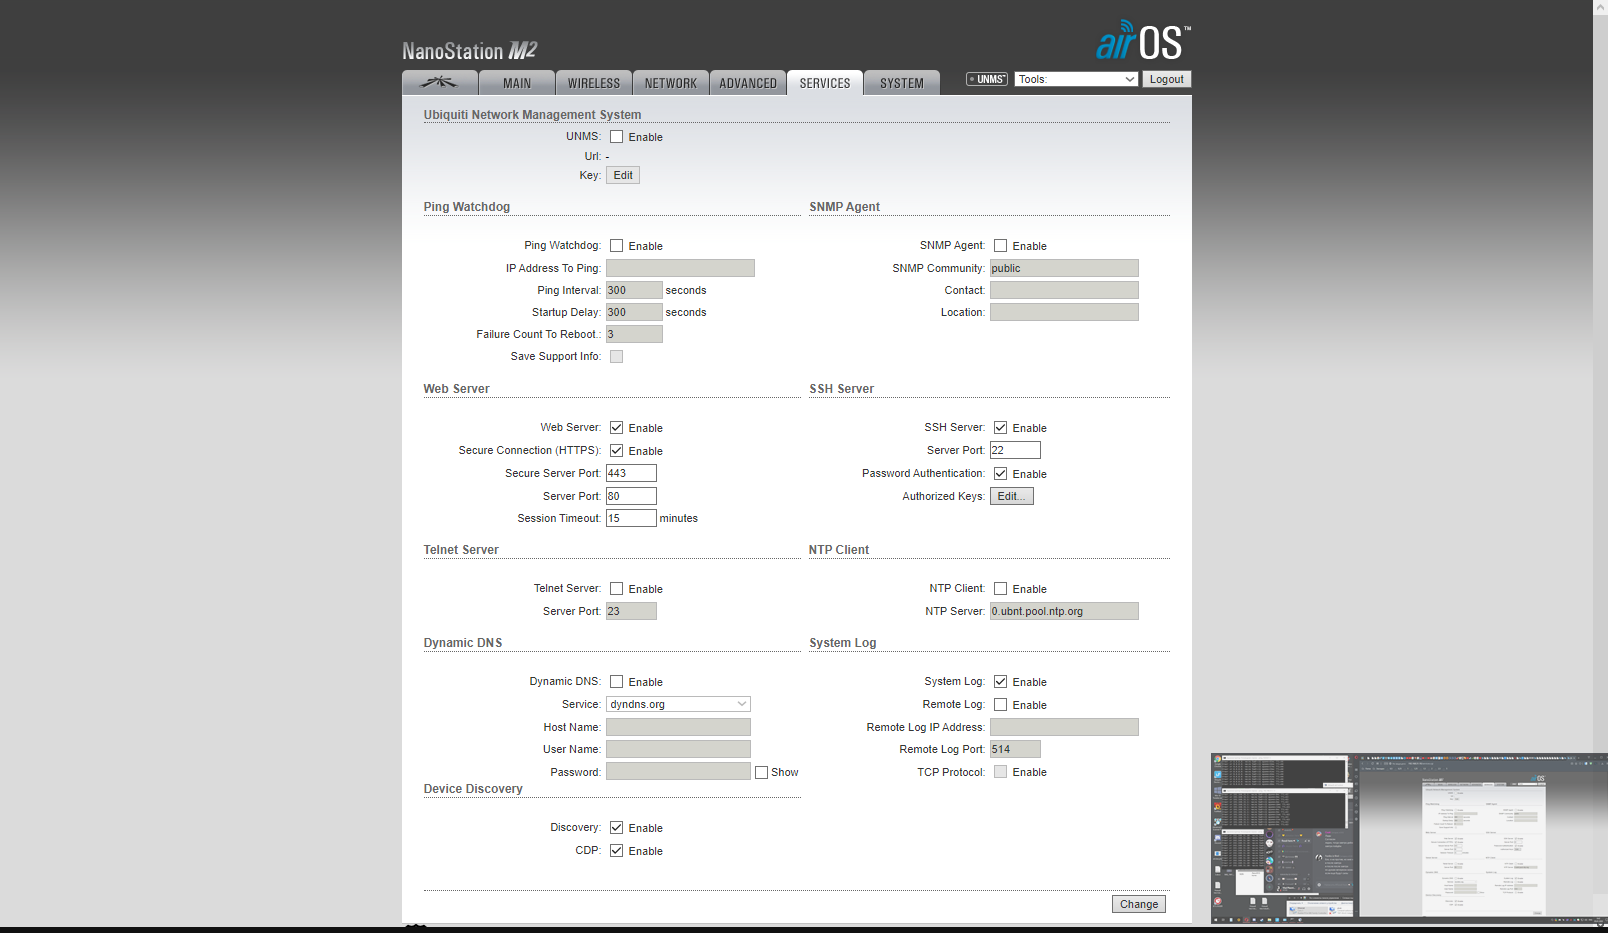Click the Logout button
Image resolution: width=1608 pixels, height=933 pixels.
pos(1166,79)
